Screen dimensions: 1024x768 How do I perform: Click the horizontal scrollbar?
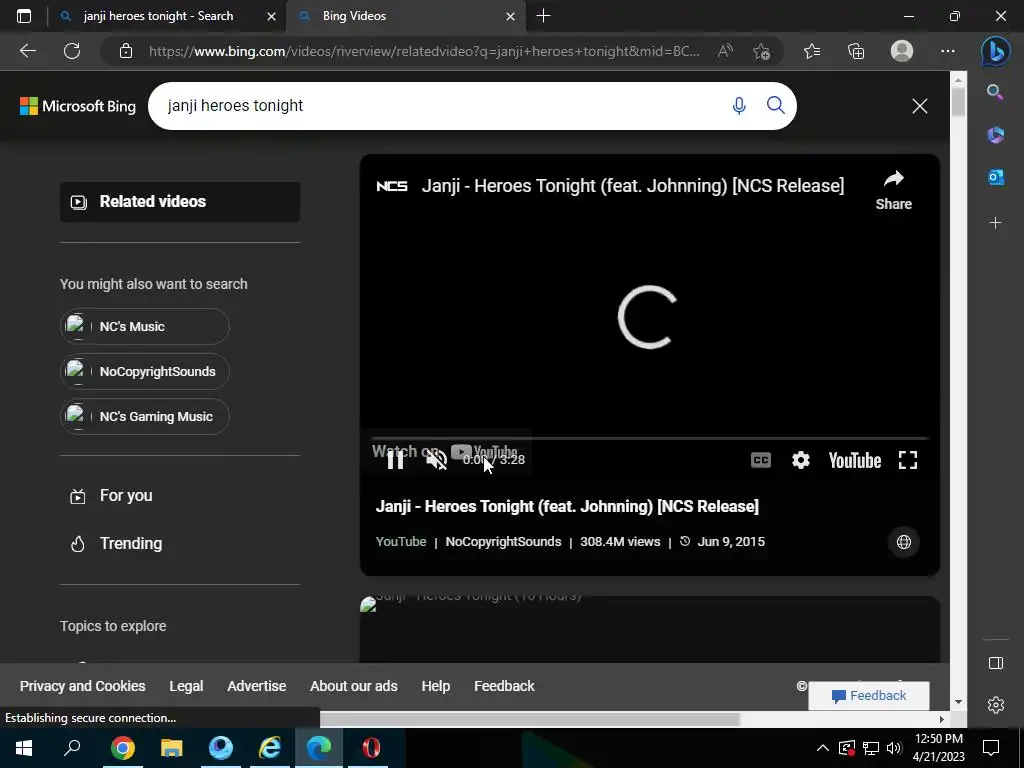[x=529, y=719]
